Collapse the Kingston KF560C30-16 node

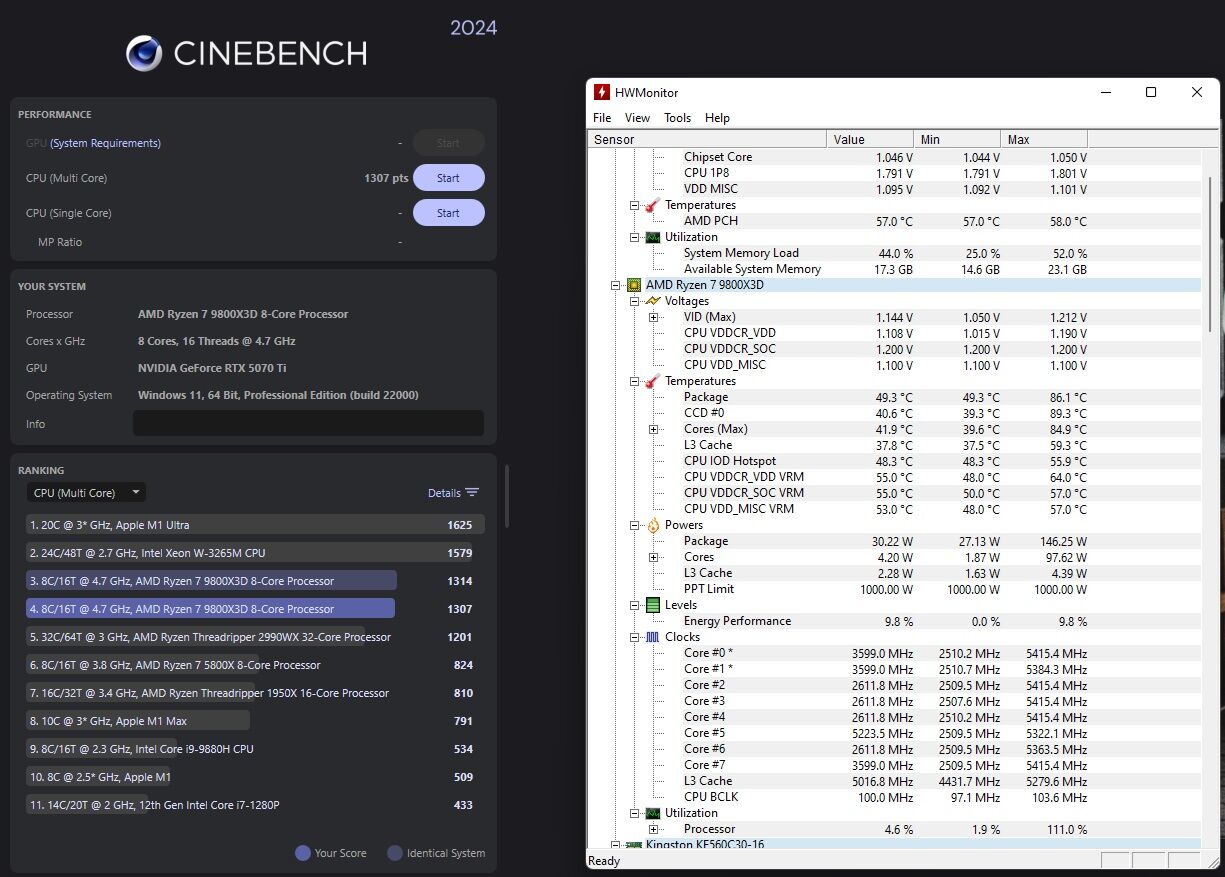click(x=616, y=846)
